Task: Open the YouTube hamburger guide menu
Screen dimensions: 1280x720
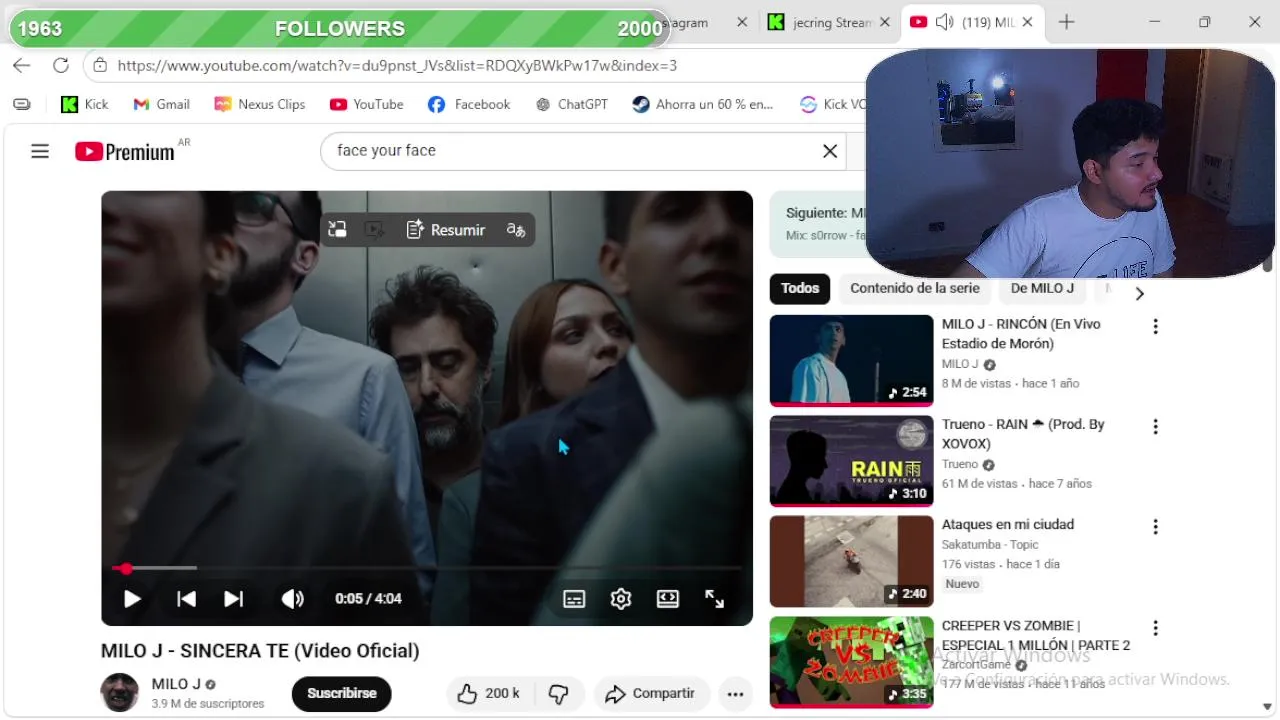Action: pos(40,151)
